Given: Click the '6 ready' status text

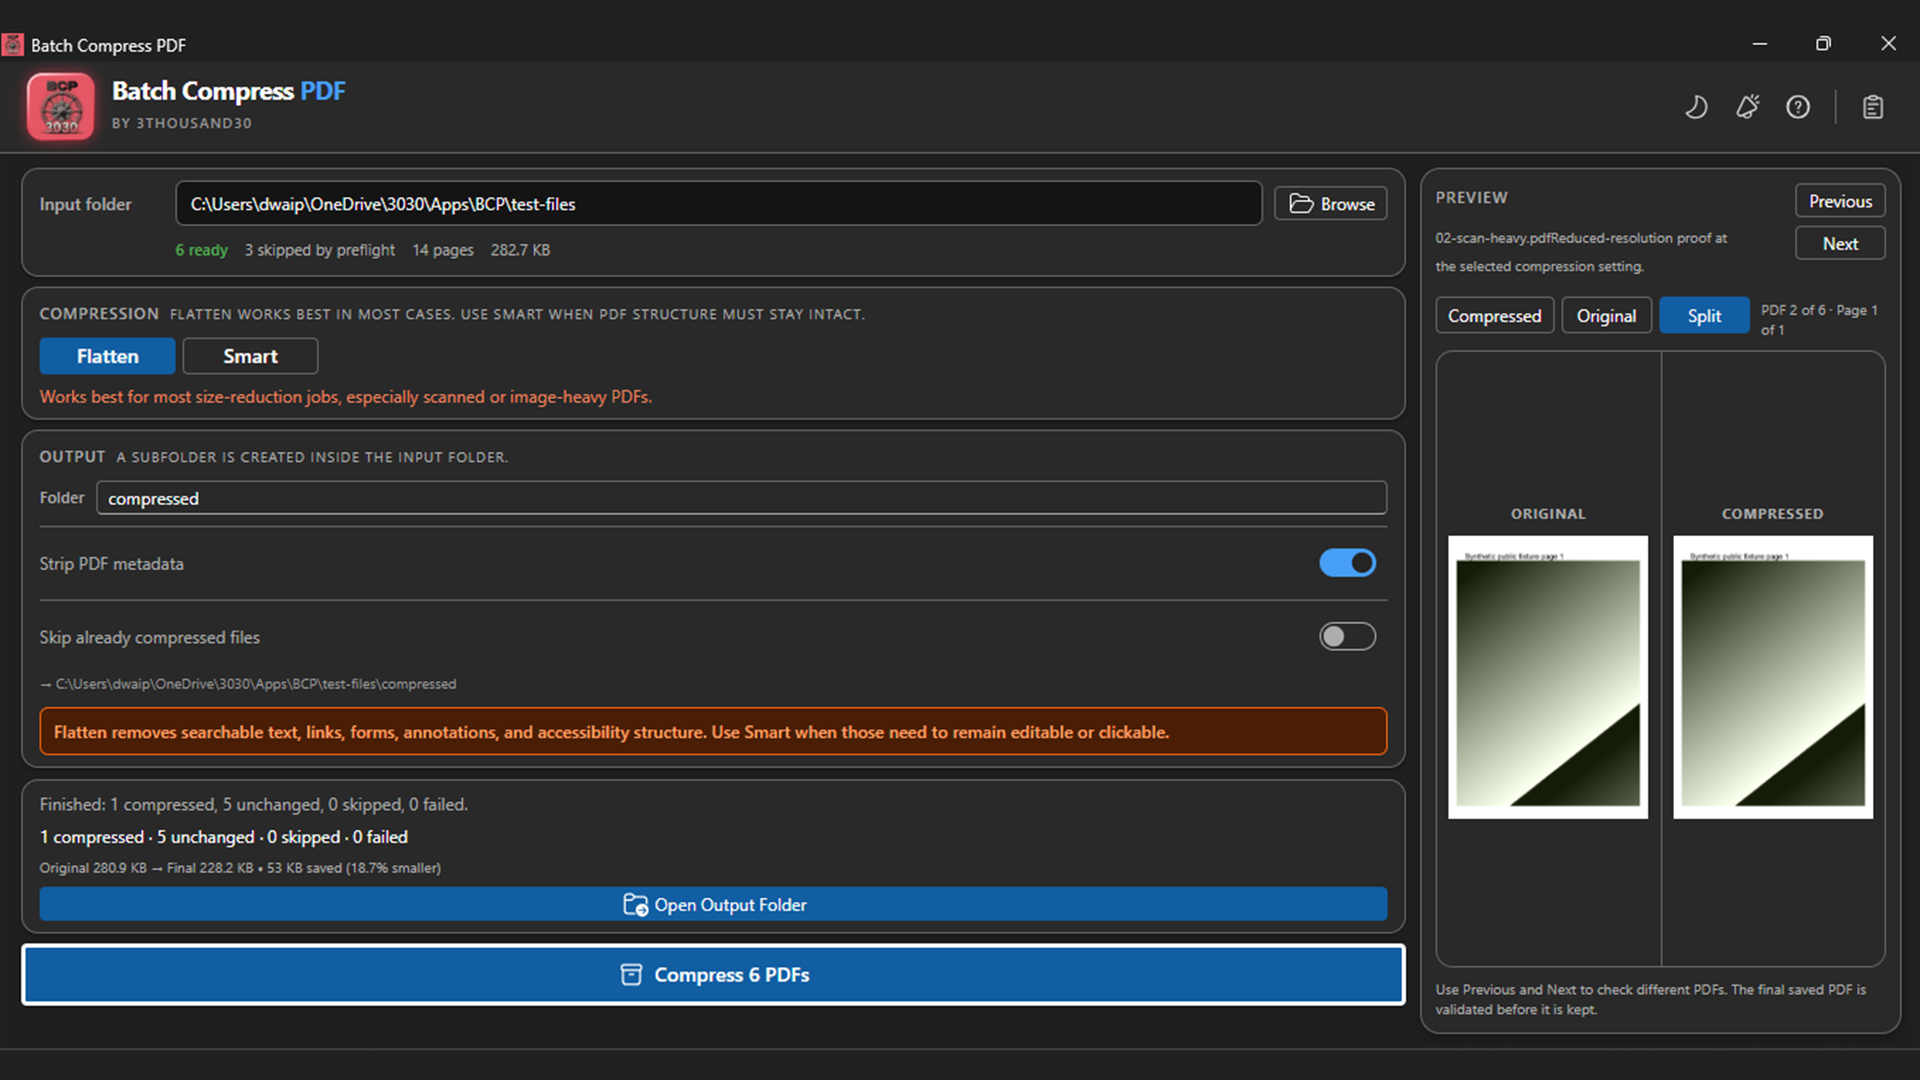Looking at the screenshot, I should point(202,250).
